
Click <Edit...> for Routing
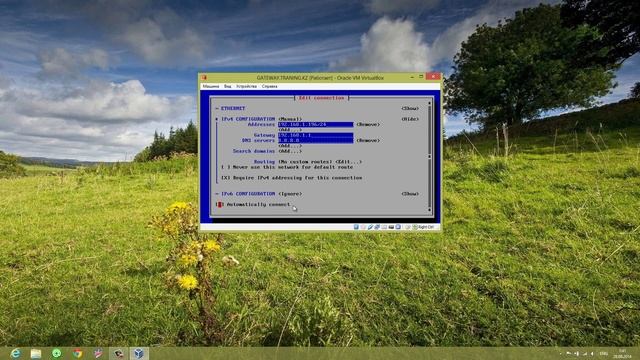[348, 162]
